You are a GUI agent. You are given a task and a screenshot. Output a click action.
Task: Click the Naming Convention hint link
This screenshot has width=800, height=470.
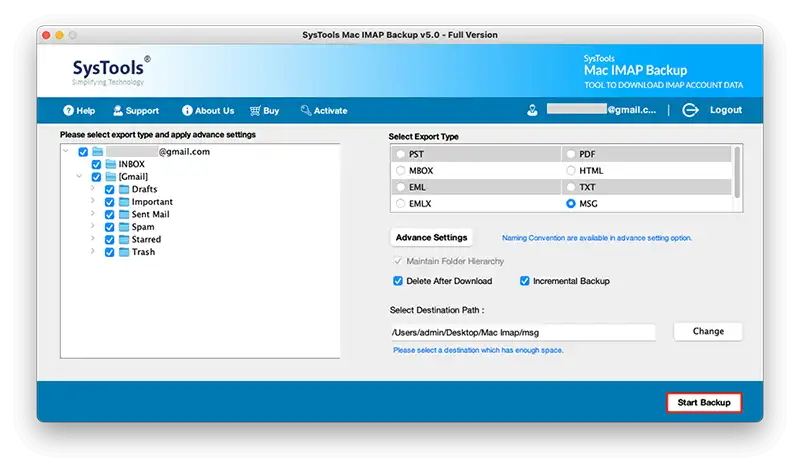point(597,238)
